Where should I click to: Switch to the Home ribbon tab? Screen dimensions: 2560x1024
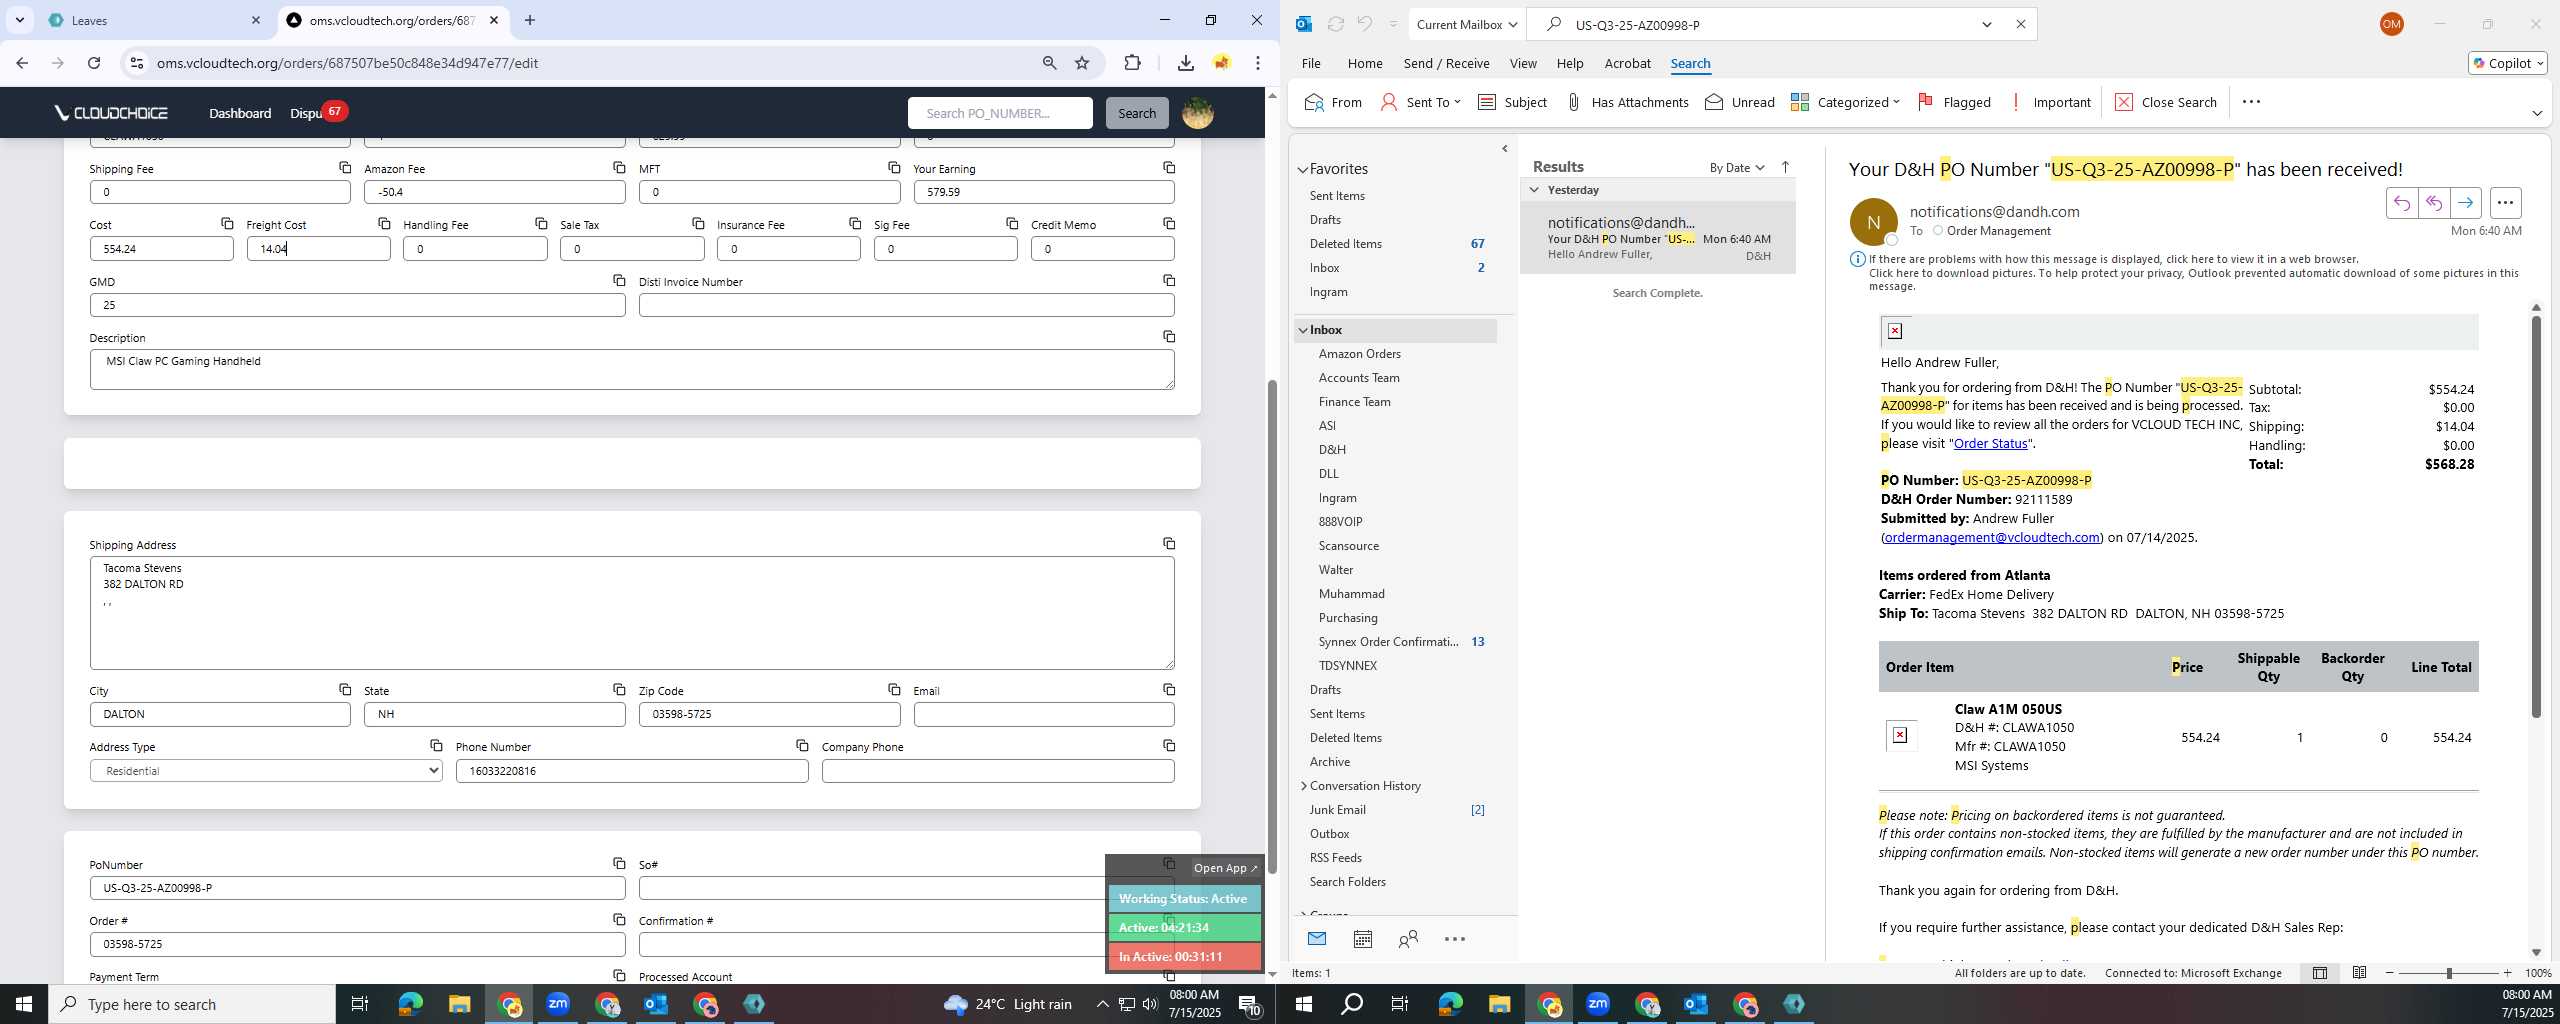[x=1364, y=63]
